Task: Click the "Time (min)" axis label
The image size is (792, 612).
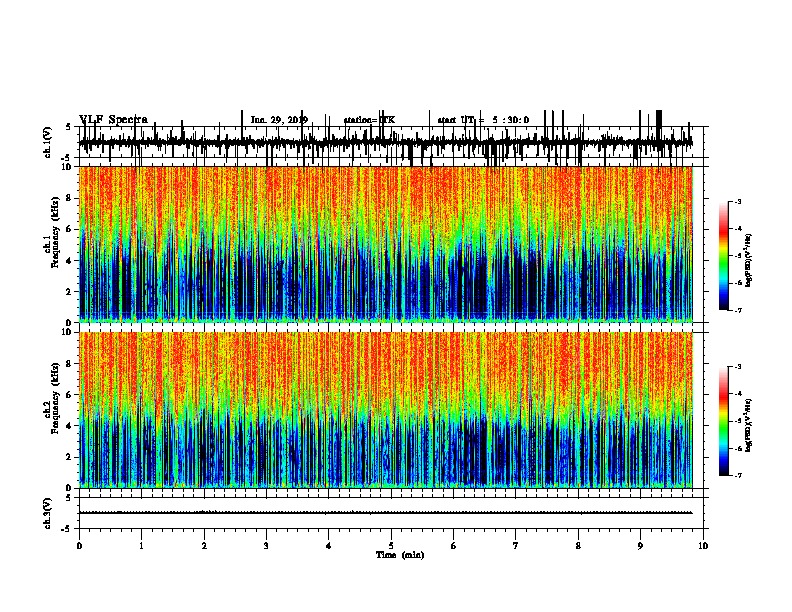Action: click(x=400, y=555)
